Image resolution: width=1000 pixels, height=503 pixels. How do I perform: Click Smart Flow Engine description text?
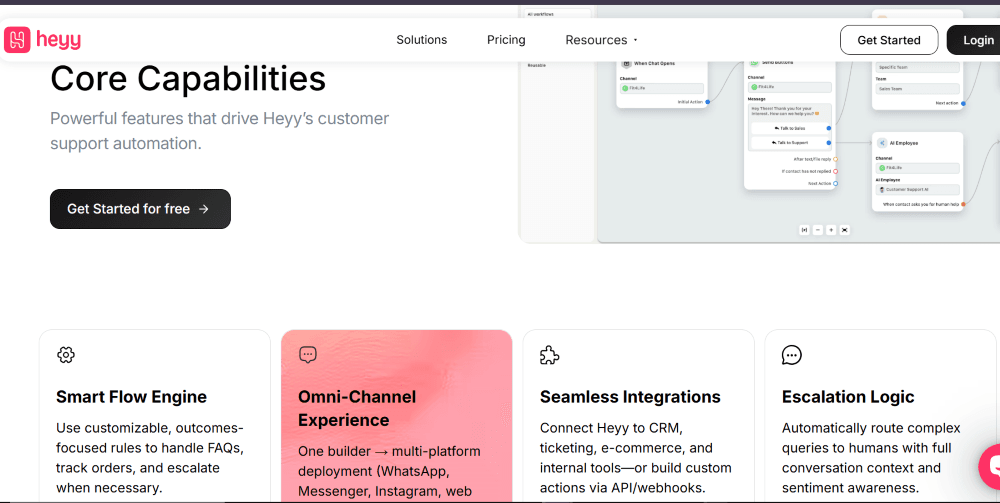150,458
